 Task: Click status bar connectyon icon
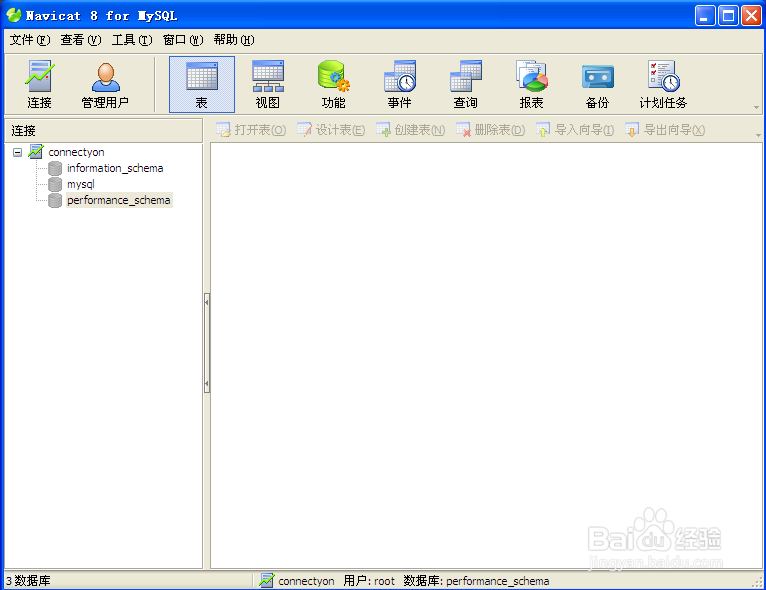267,580
